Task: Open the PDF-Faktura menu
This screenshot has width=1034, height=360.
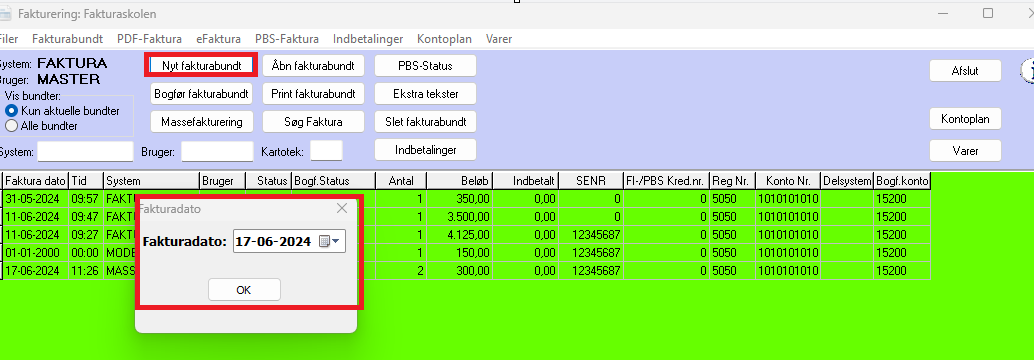Action: (x=149, y=39)
